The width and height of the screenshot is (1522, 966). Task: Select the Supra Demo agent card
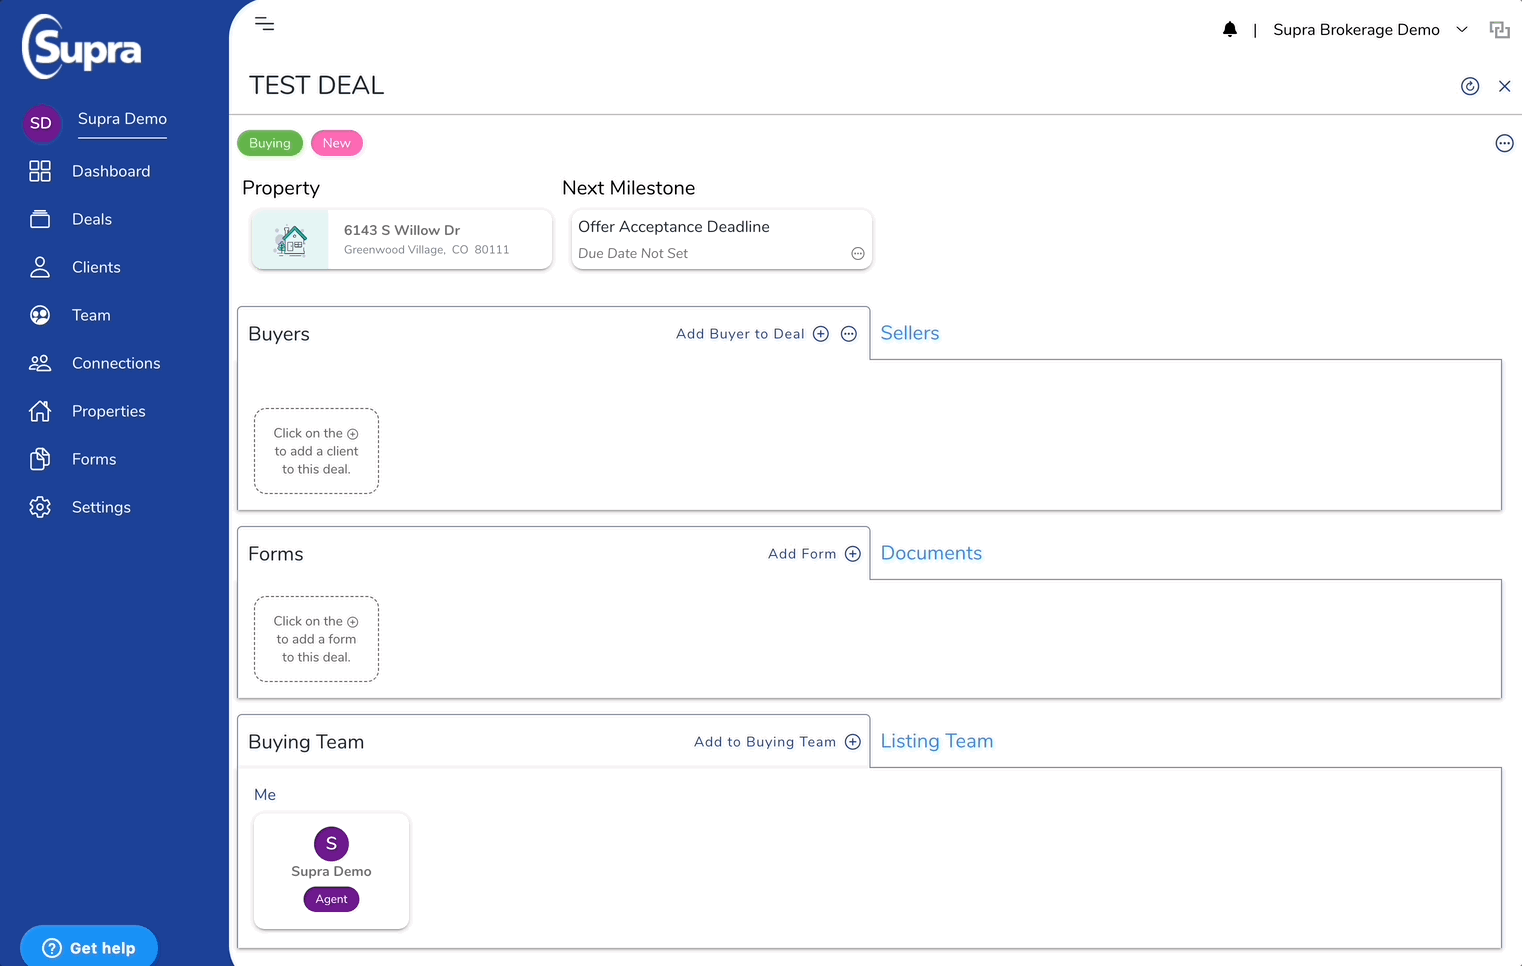[331, 871]
